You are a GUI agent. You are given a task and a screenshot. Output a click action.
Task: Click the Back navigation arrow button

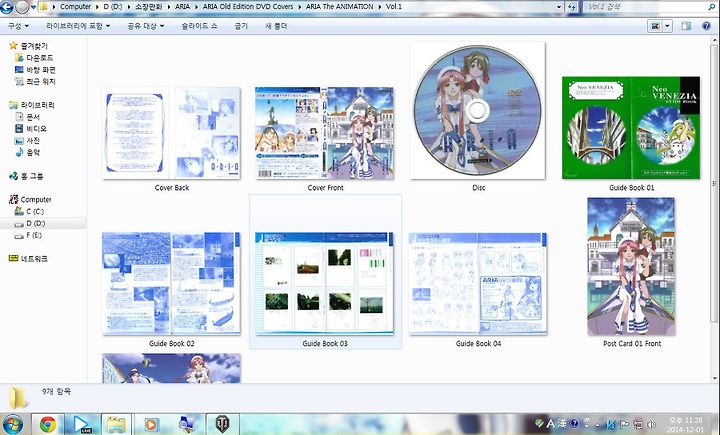6,7
